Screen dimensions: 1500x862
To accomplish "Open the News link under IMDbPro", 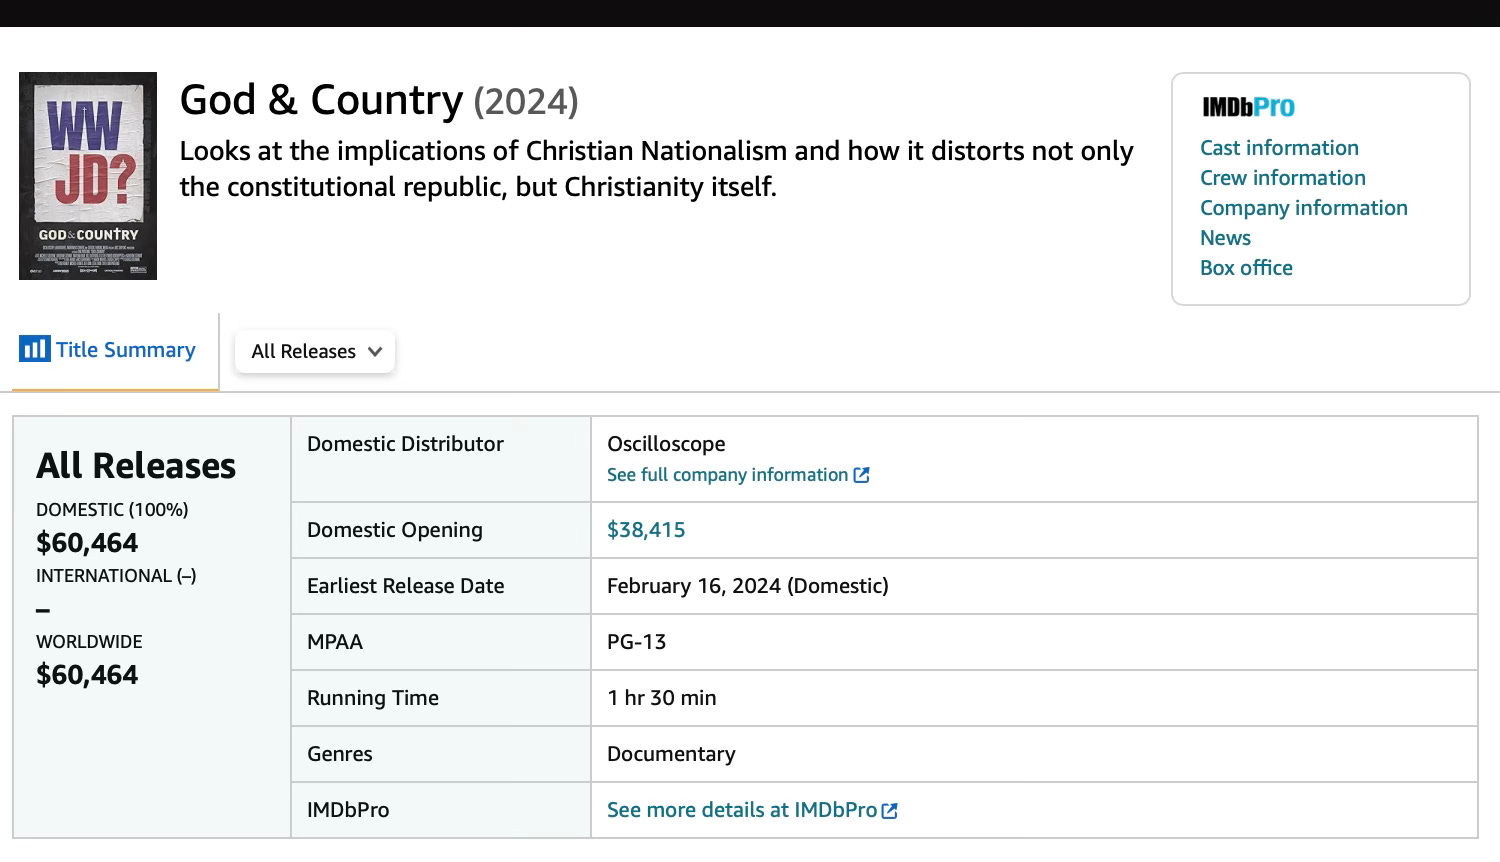I will point(1225,238).
